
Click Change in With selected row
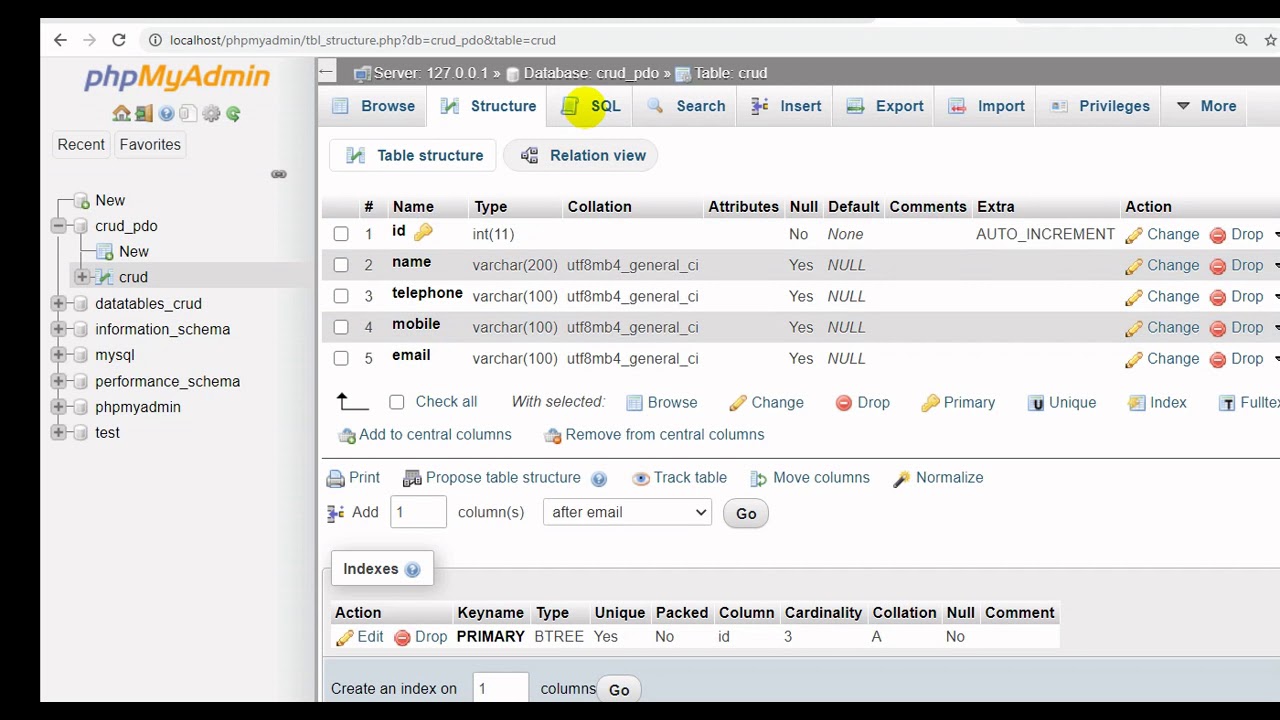(x=766, y=402)
